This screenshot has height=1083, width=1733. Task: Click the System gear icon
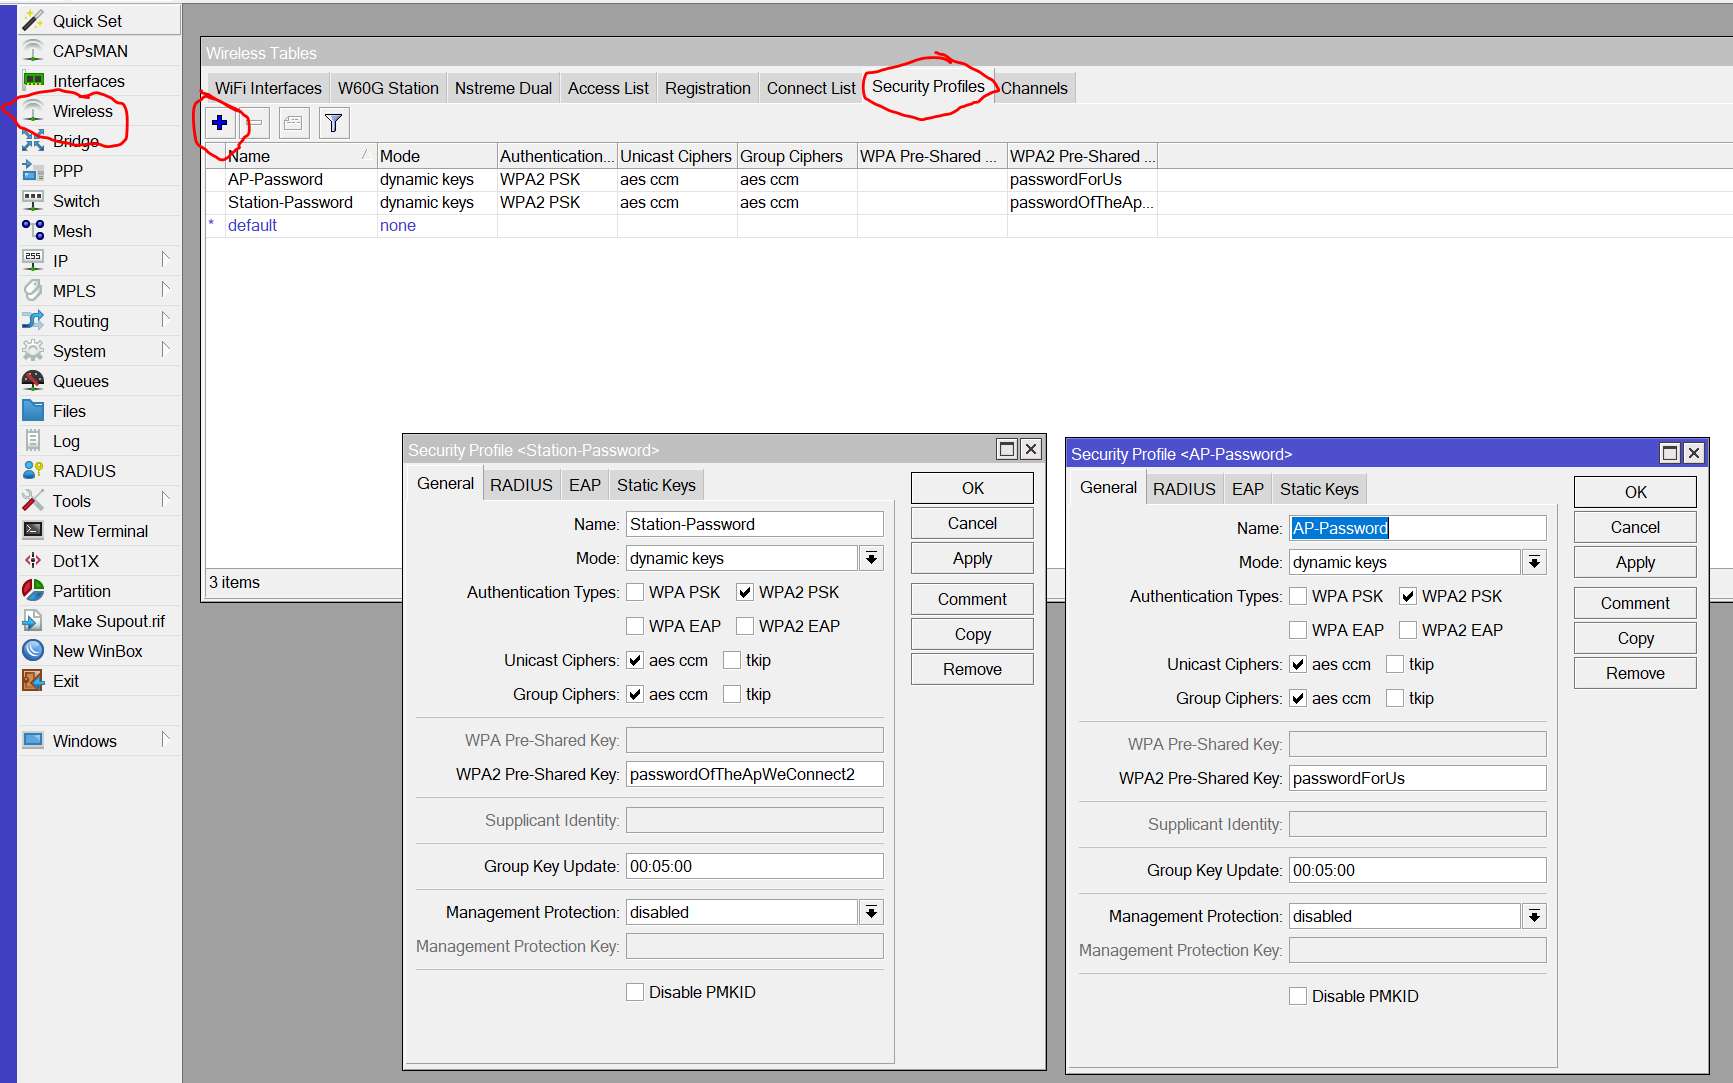[33, 350]
